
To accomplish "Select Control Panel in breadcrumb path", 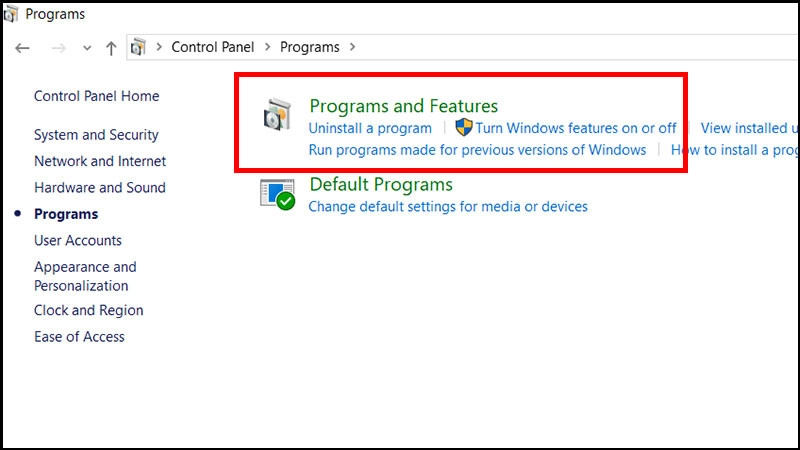I will click(x=212, y=47).
